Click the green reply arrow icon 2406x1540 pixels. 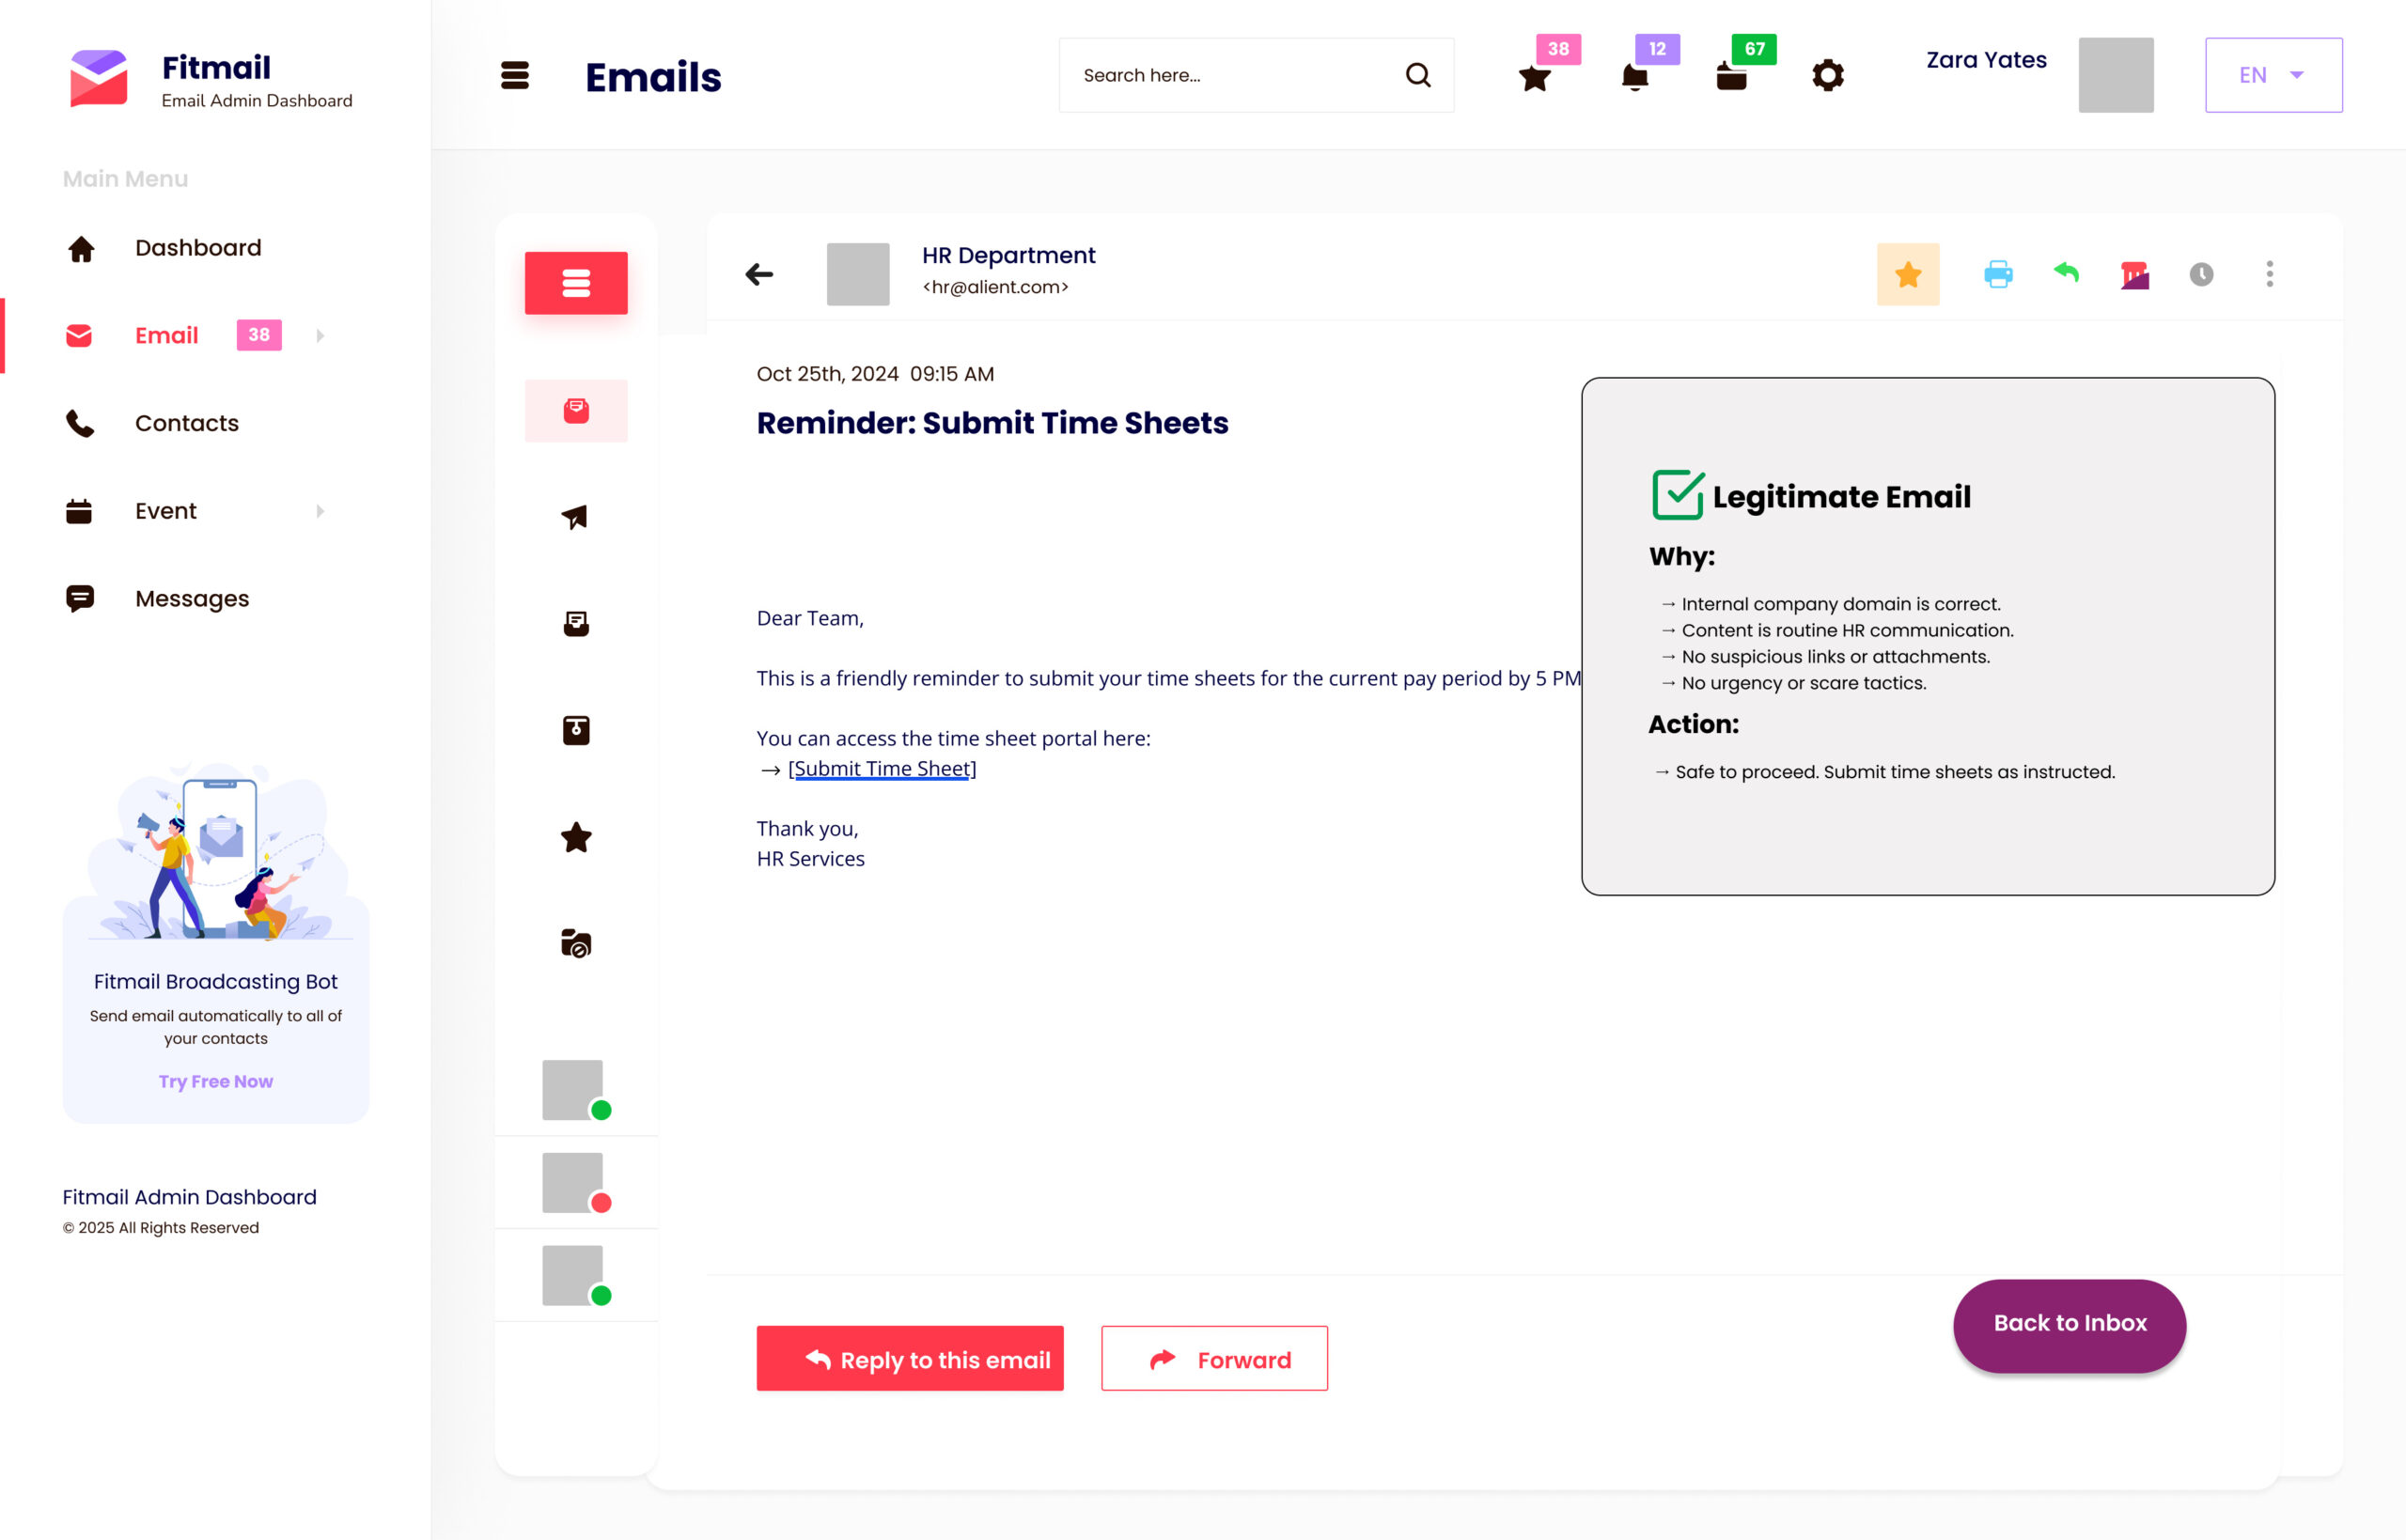click(x=2066, y=272)
